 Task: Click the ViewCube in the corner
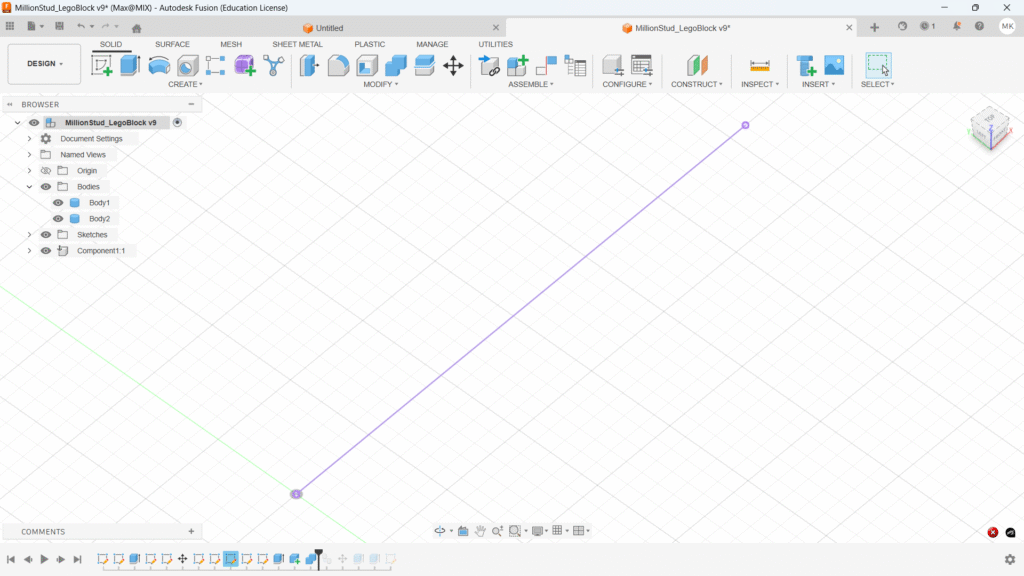coord(989,125)
